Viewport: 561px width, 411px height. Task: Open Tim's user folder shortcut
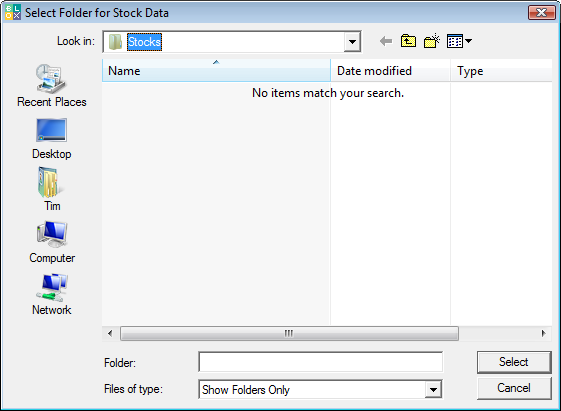click(52, 190)
